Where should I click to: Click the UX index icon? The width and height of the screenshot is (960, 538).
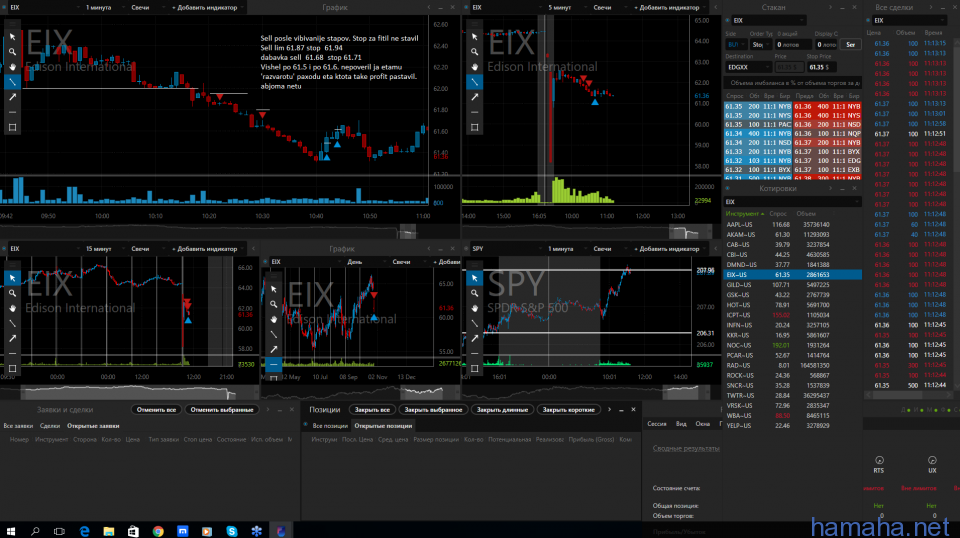pyautogui.click(x=932, y=460)
